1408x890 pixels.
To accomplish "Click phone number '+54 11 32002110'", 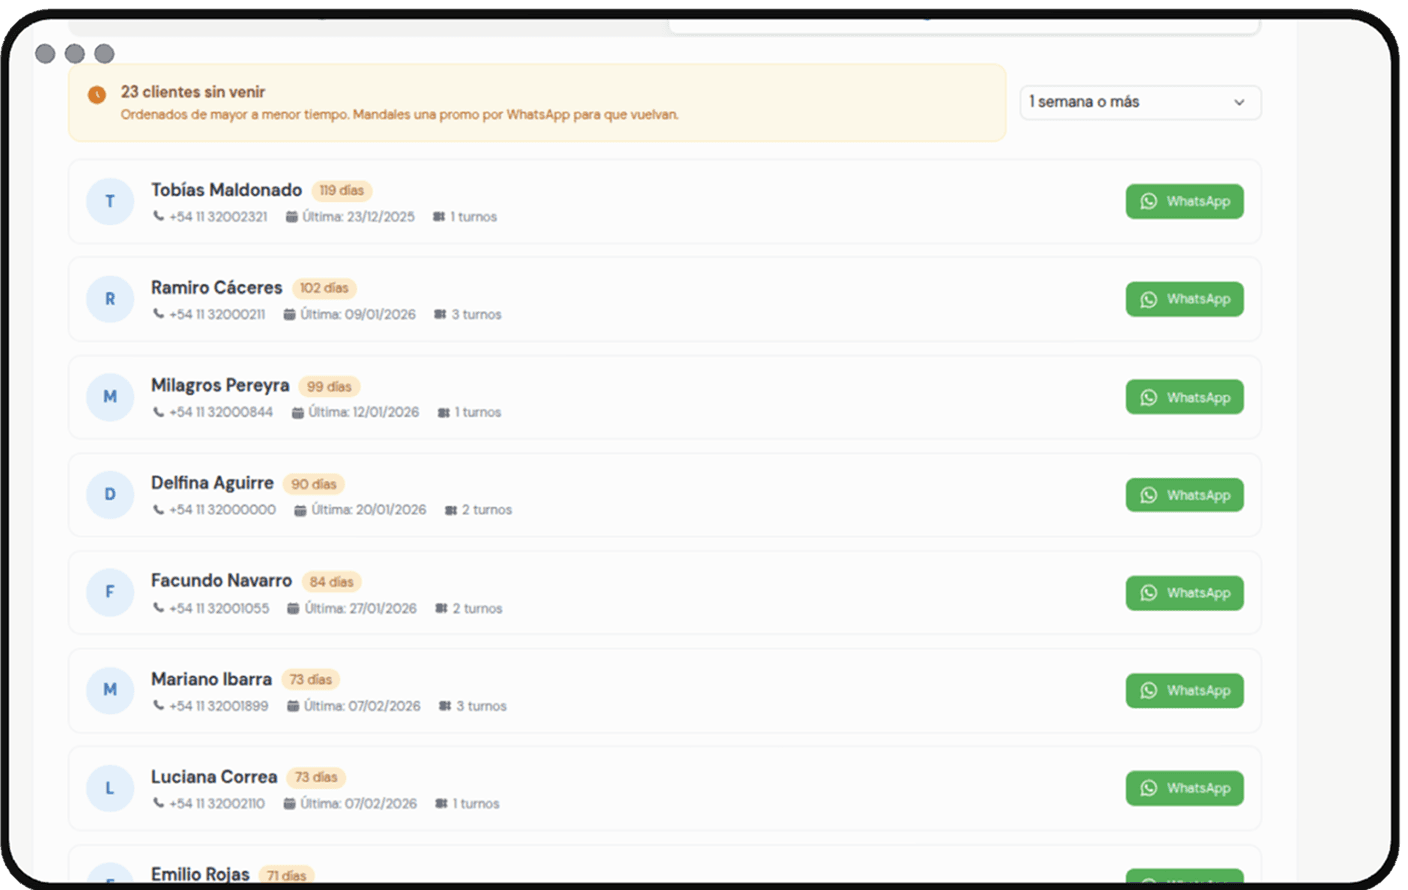I will tap(217, 804).
